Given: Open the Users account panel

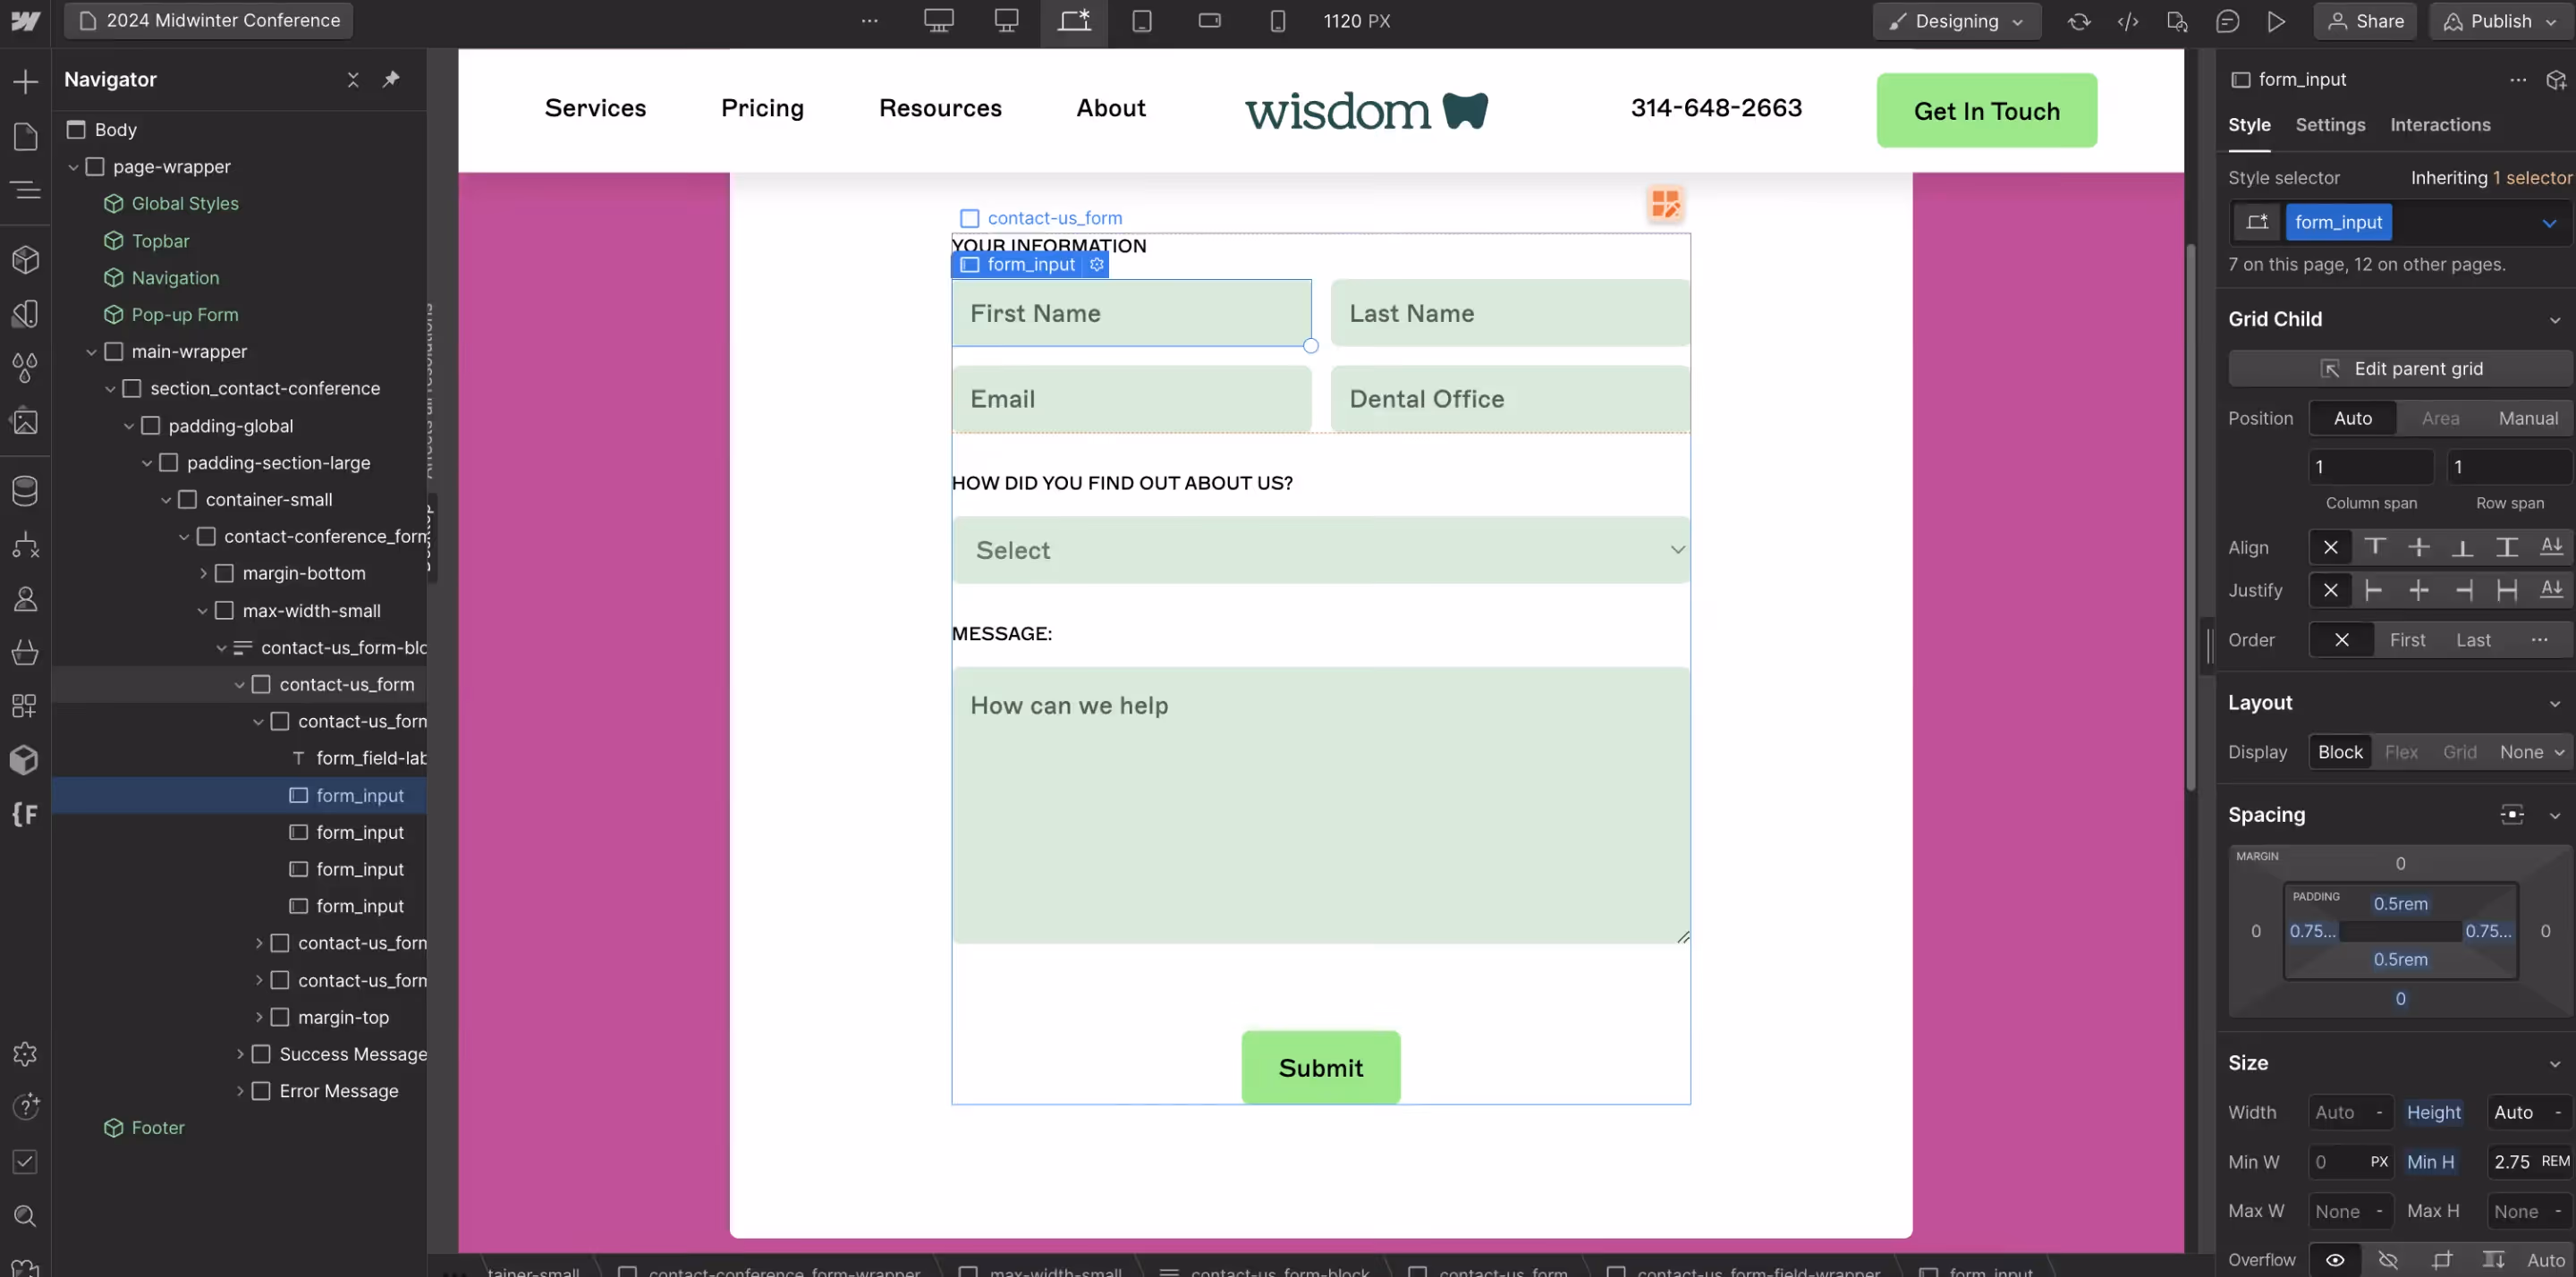Looking at the screenshot, I should point(25,599).
